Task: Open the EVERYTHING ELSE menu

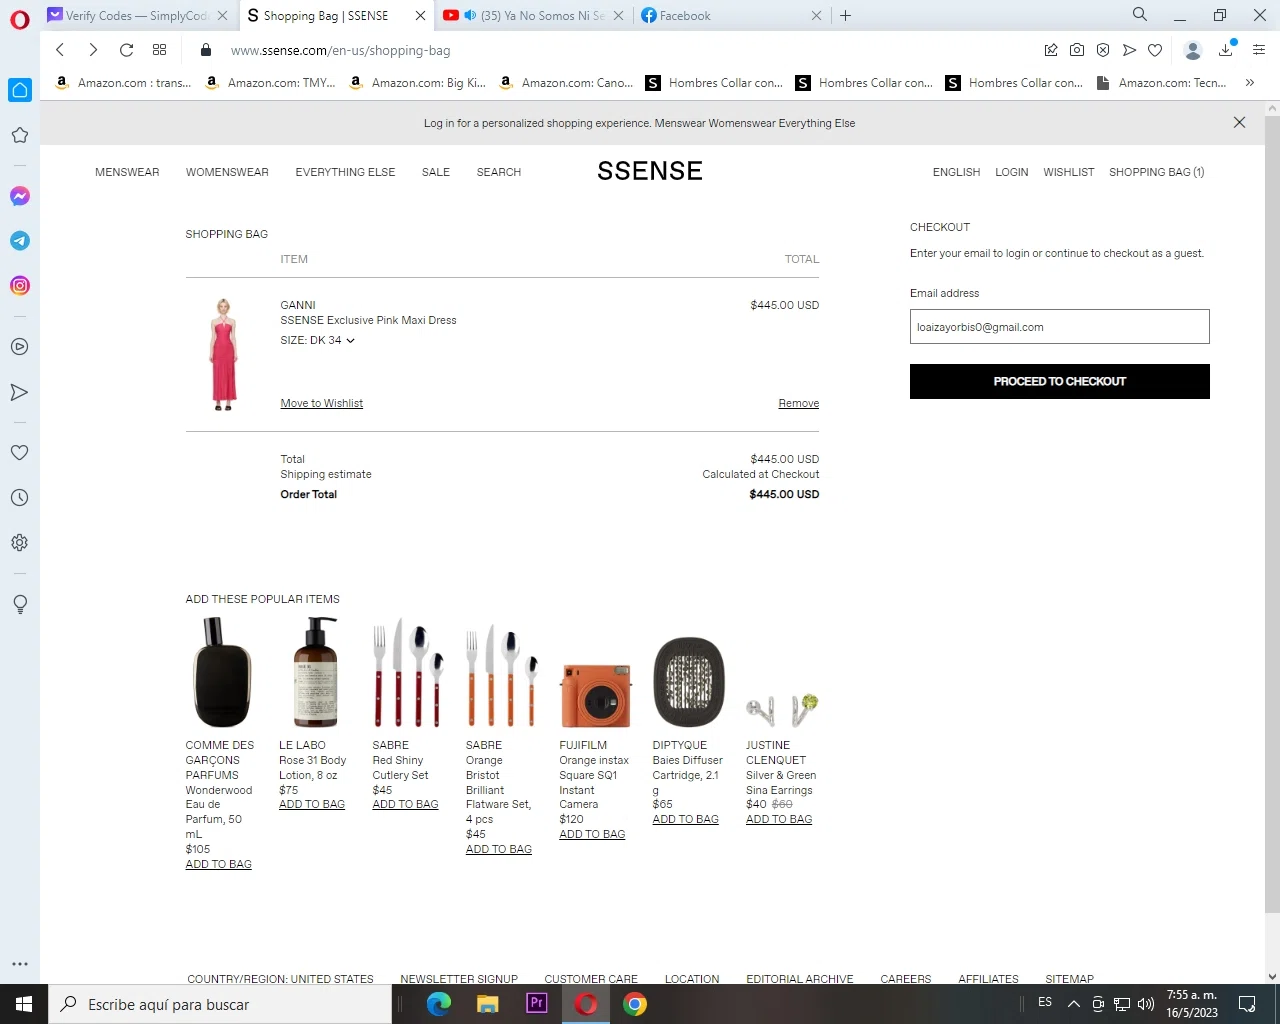Action: click(x=345, y=172)
